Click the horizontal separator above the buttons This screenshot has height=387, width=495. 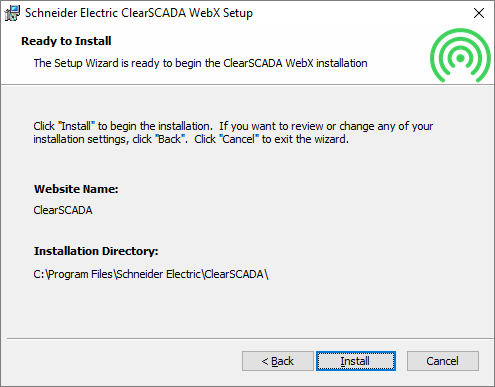250,339
